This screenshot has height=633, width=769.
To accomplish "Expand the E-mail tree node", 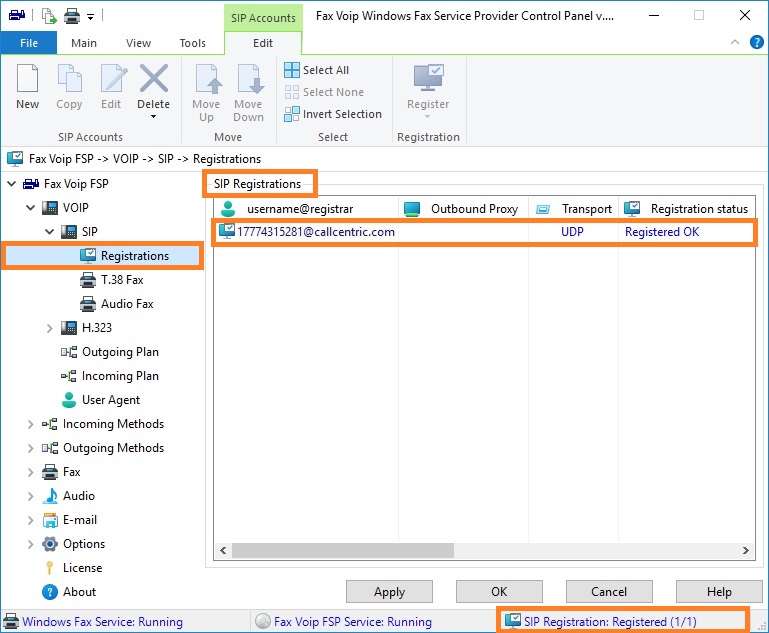I will pos(30,520).
